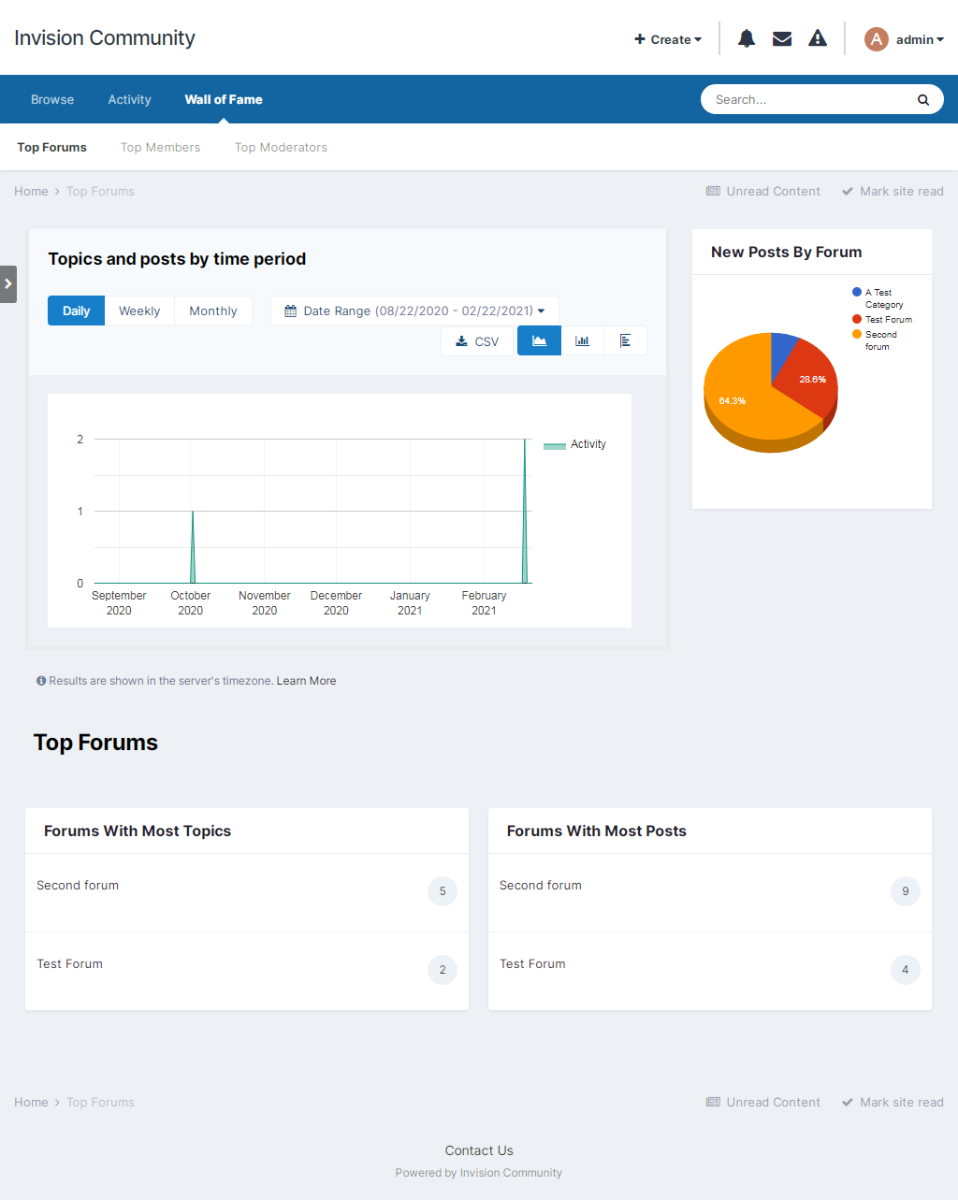Open the messages envelope icon
Image resolution: width=958 pixels, height=1200 pixels.
click(x=782, y=39)
